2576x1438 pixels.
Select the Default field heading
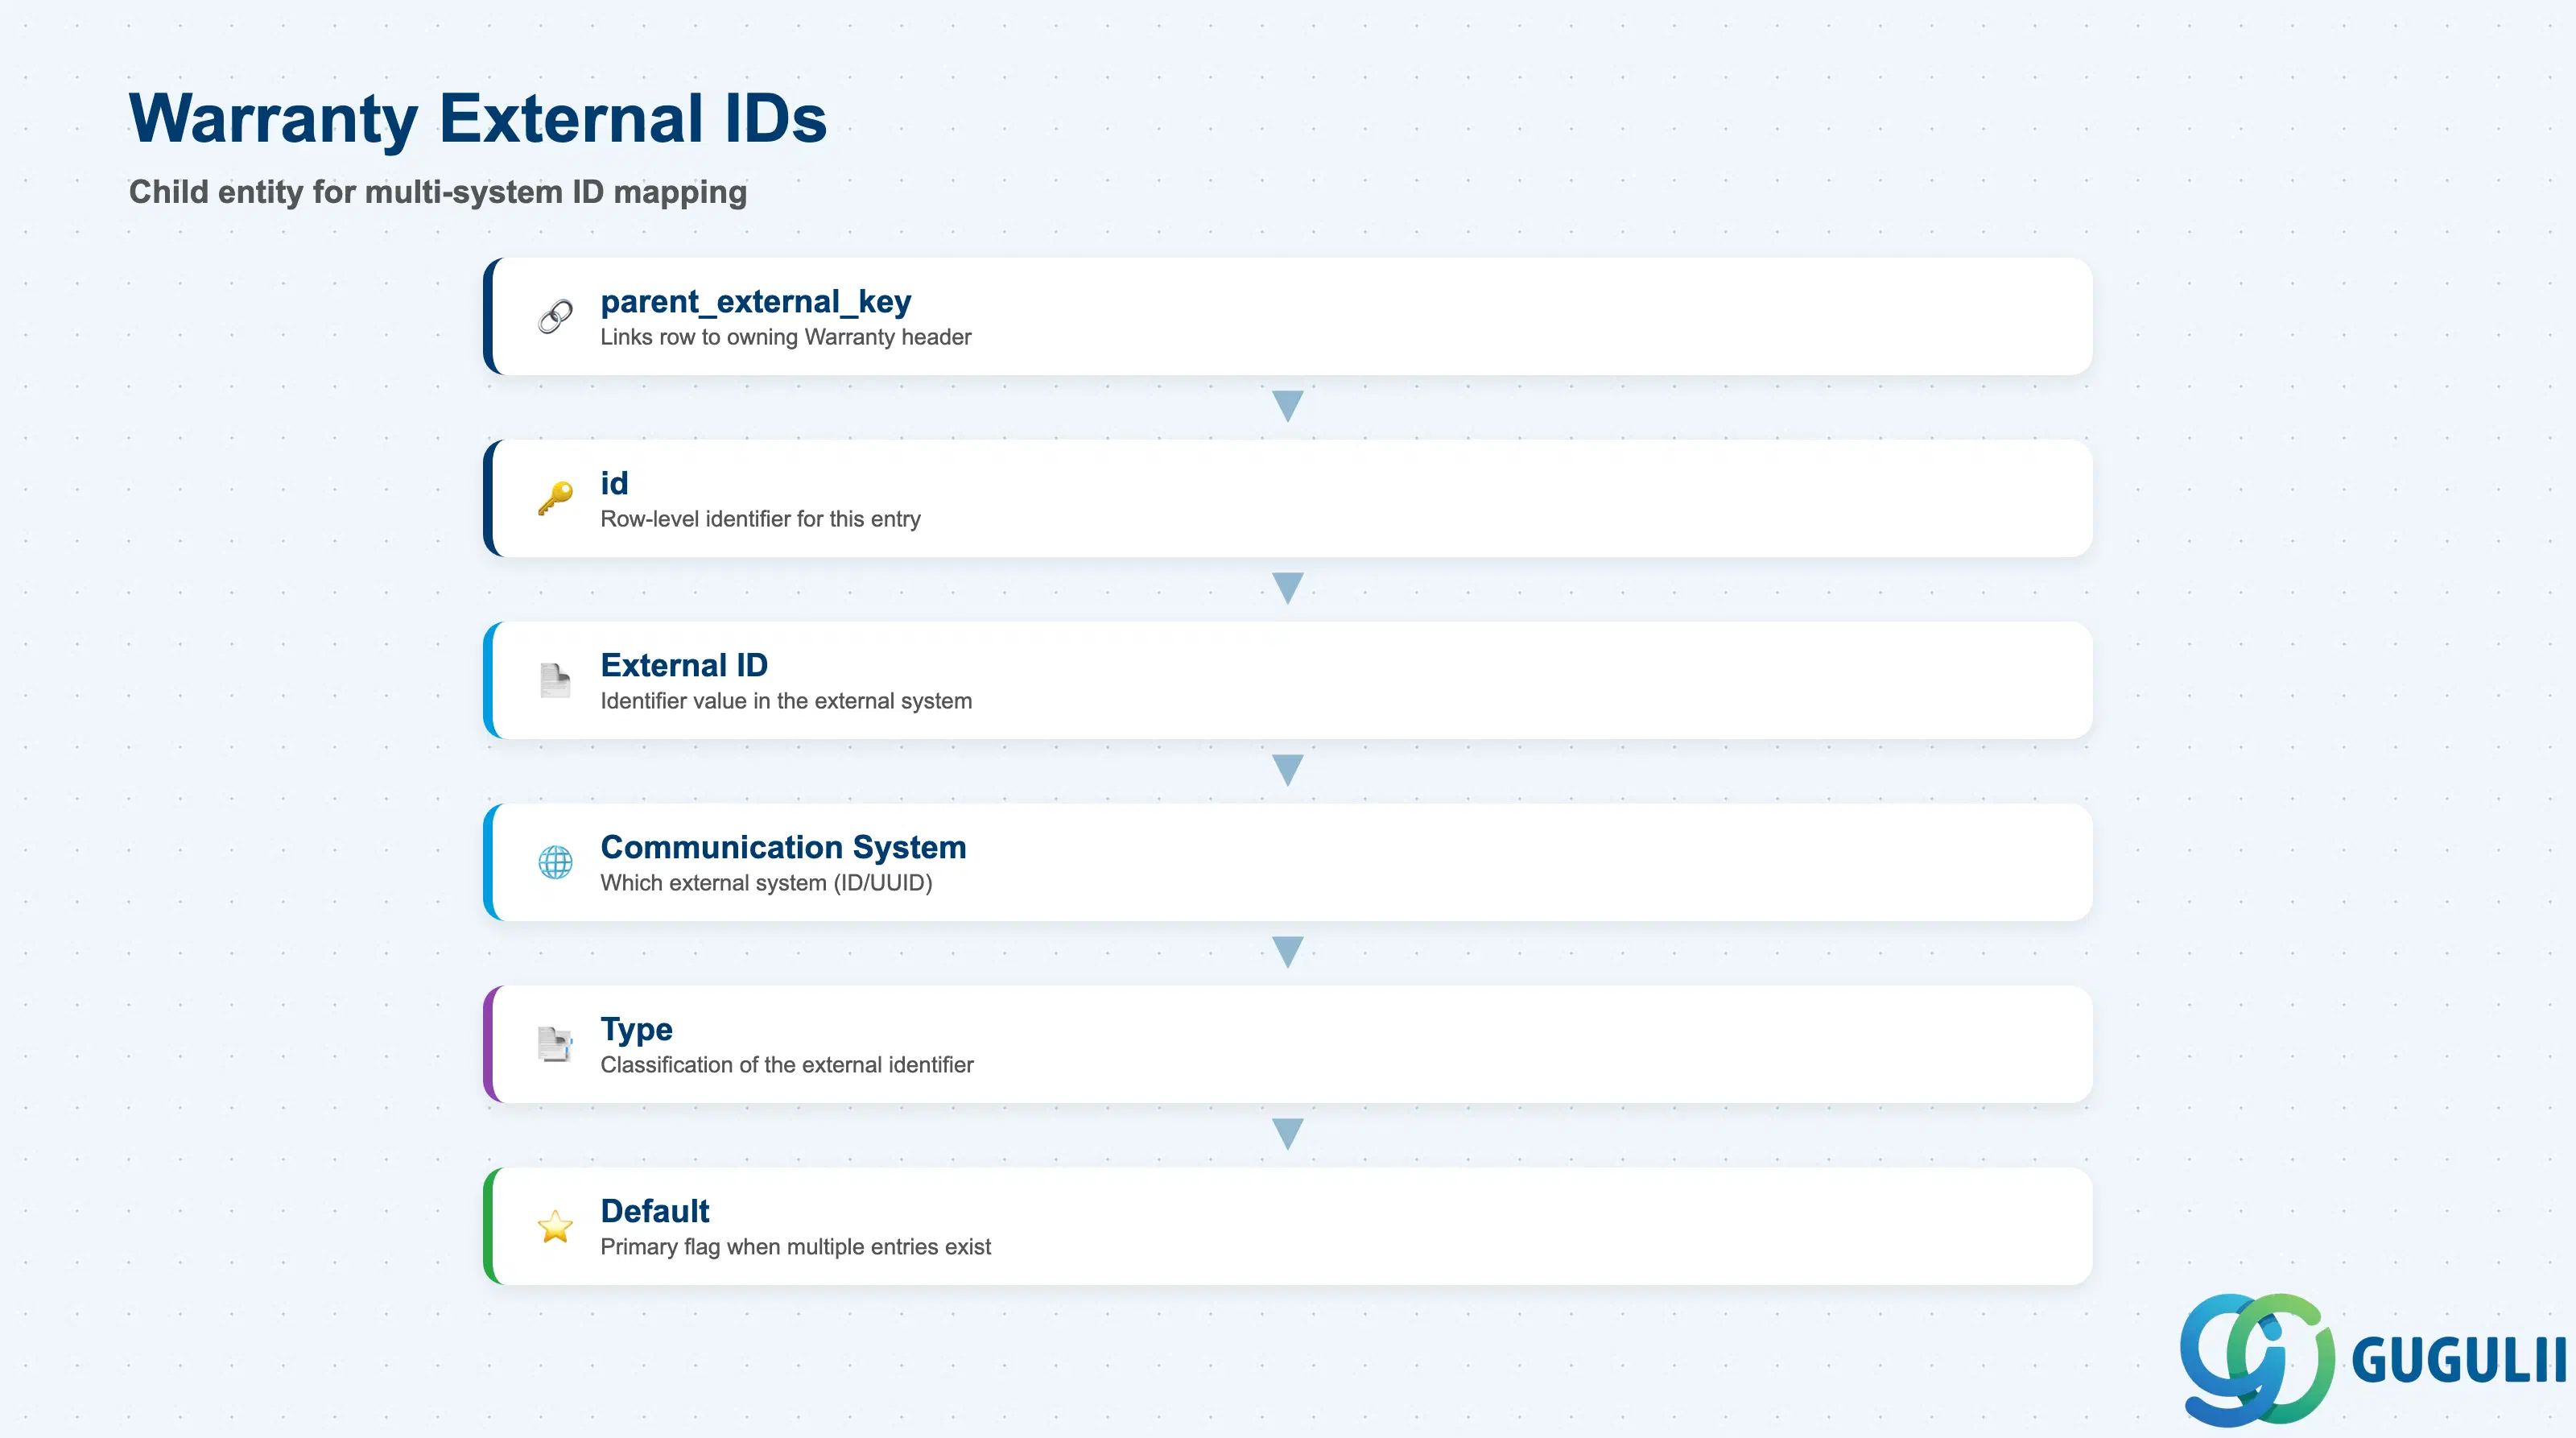point(654,1211)
